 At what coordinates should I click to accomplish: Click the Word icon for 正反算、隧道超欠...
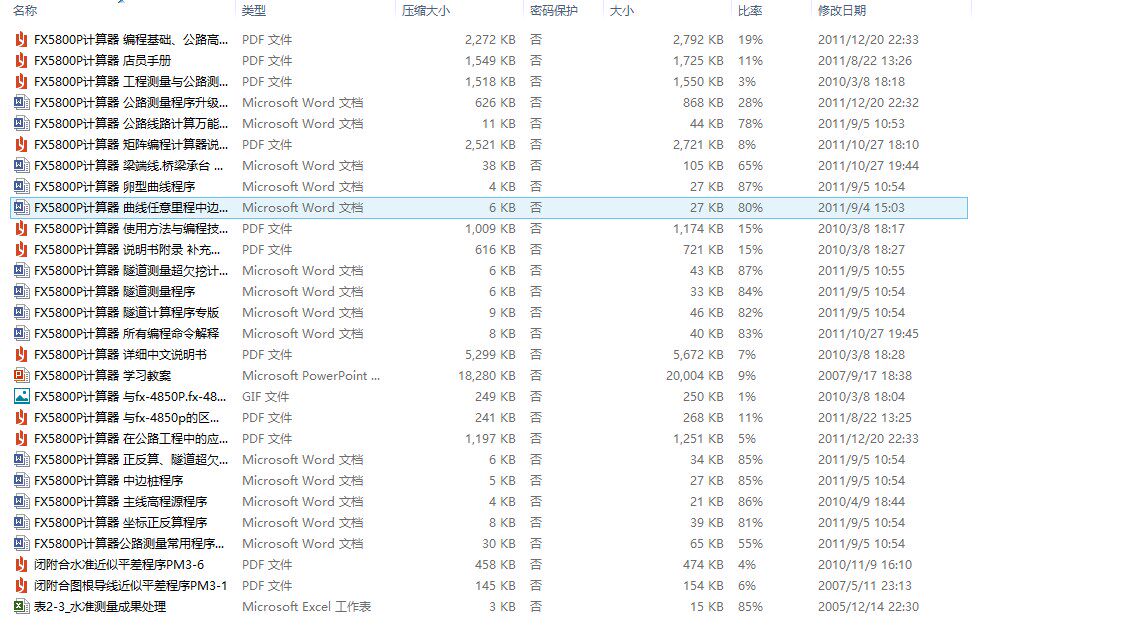pyautogui.click(x=22, y=460)
